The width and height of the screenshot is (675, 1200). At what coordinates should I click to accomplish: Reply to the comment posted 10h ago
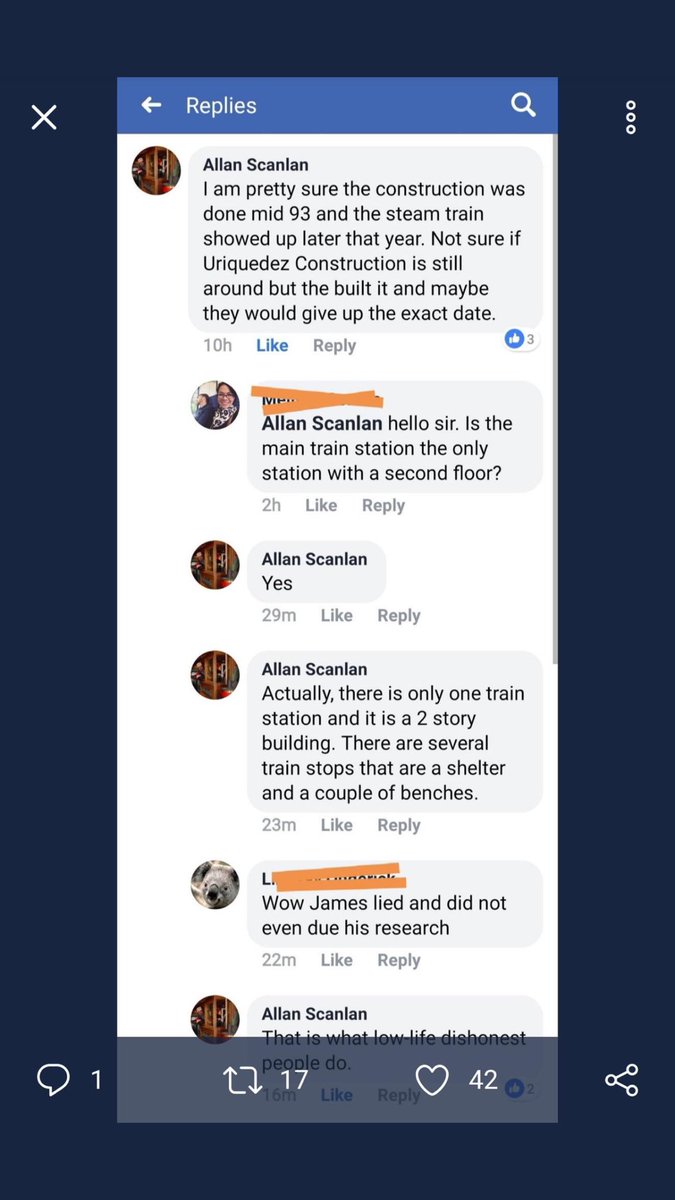point(334,345)
